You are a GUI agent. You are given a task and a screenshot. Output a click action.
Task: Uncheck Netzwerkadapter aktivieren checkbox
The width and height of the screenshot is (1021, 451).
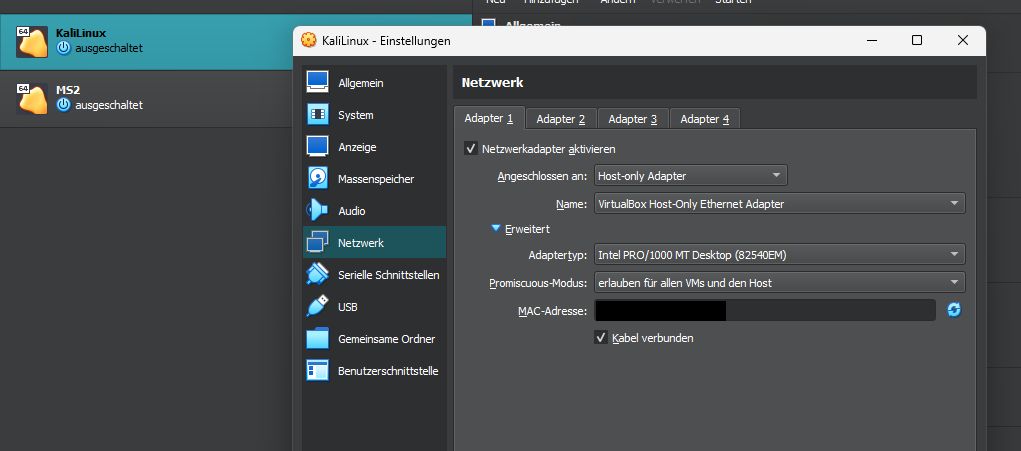coord(471,149)
